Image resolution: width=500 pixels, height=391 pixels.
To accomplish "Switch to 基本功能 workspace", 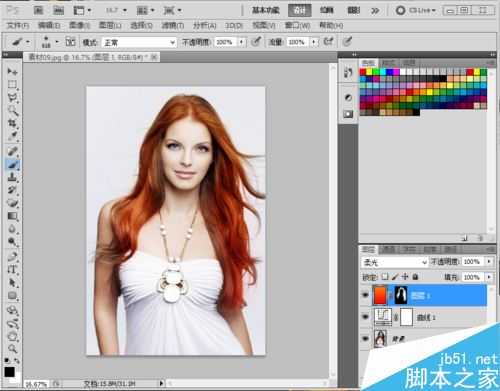I will coord(265,10).
